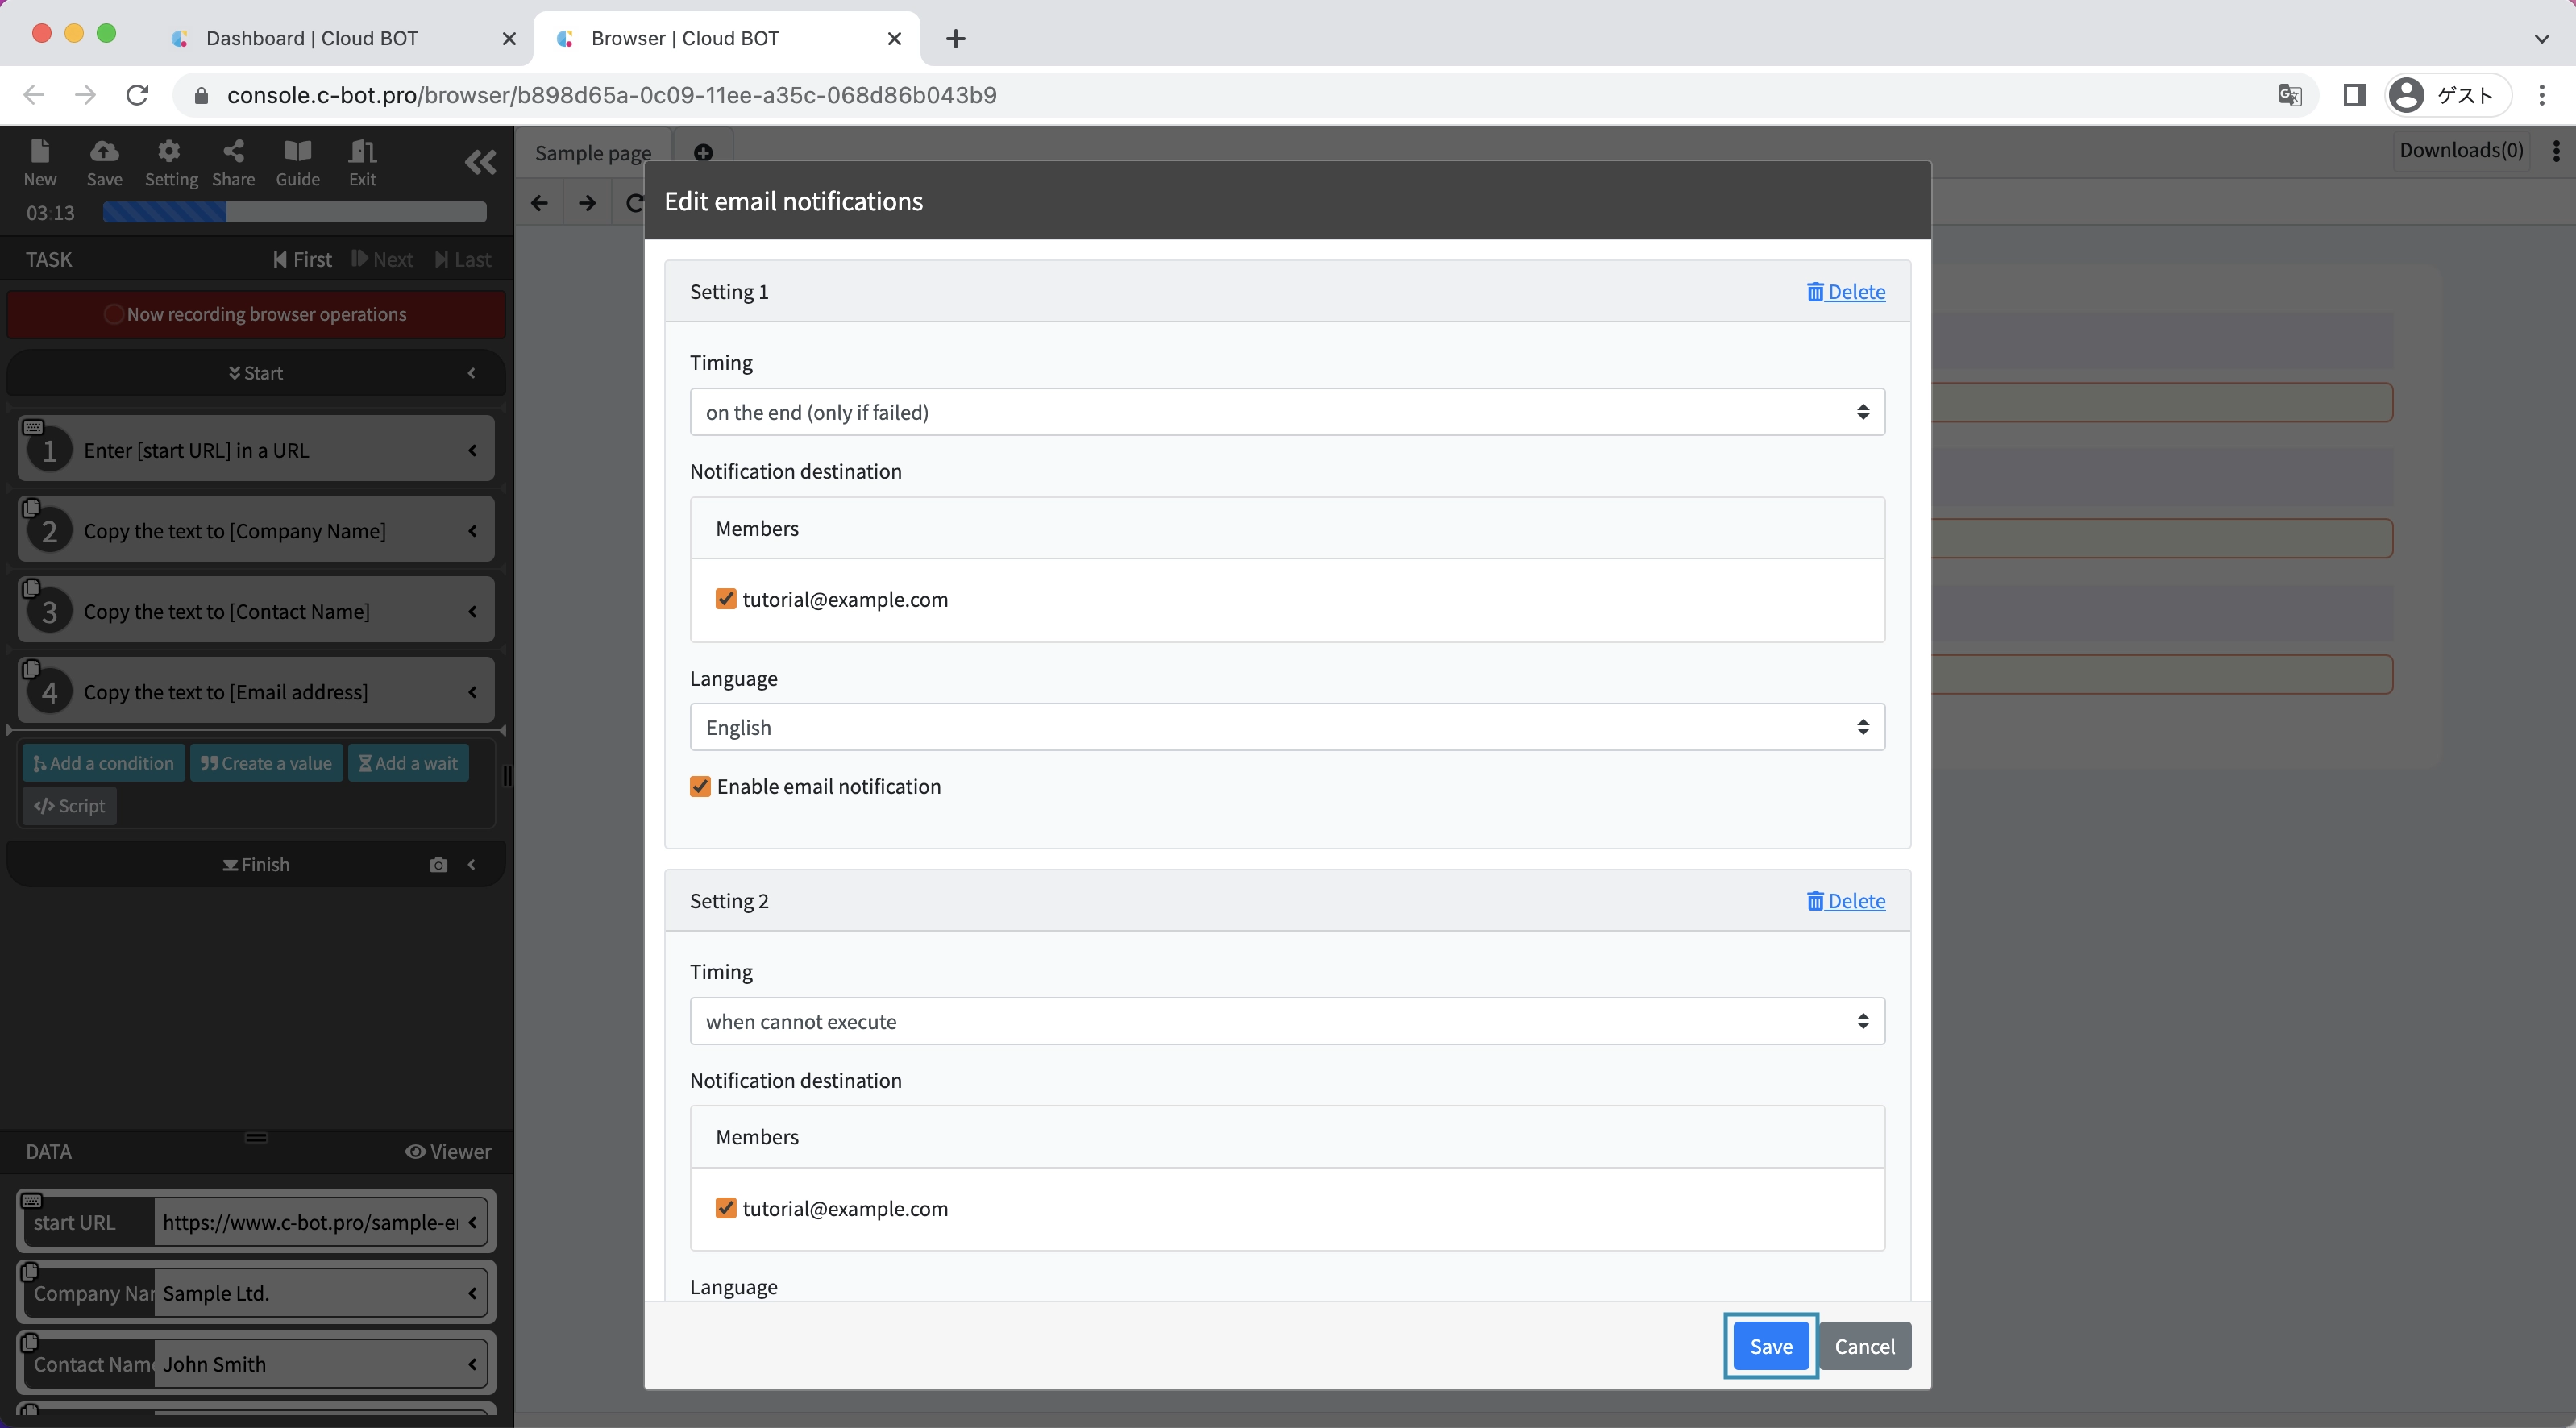Toggle Enable email notification checkbox
The image size is (2576, 1428).
(700, 786)
